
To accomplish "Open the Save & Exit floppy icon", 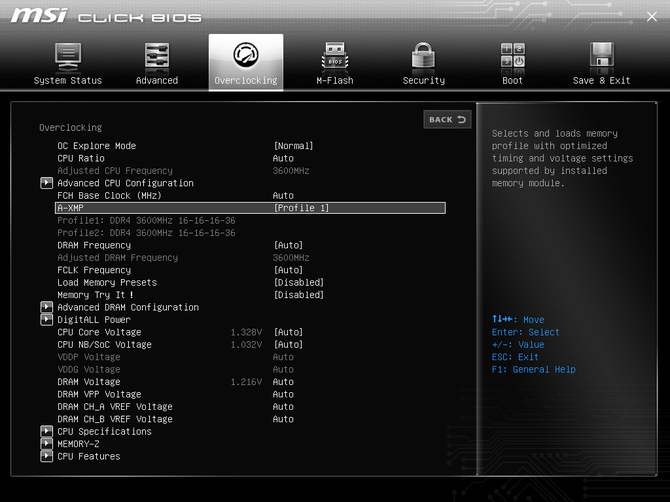I will pyautogui.click(x=602, y=54).
